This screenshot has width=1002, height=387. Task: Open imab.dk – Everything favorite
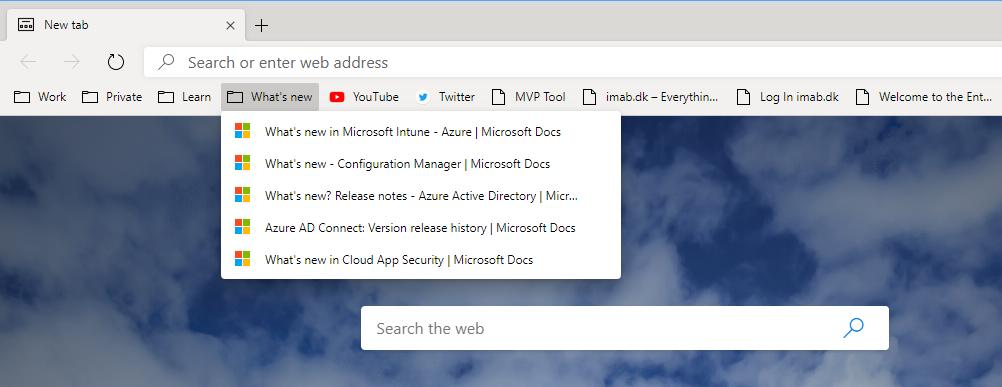(x=651, y=97)
